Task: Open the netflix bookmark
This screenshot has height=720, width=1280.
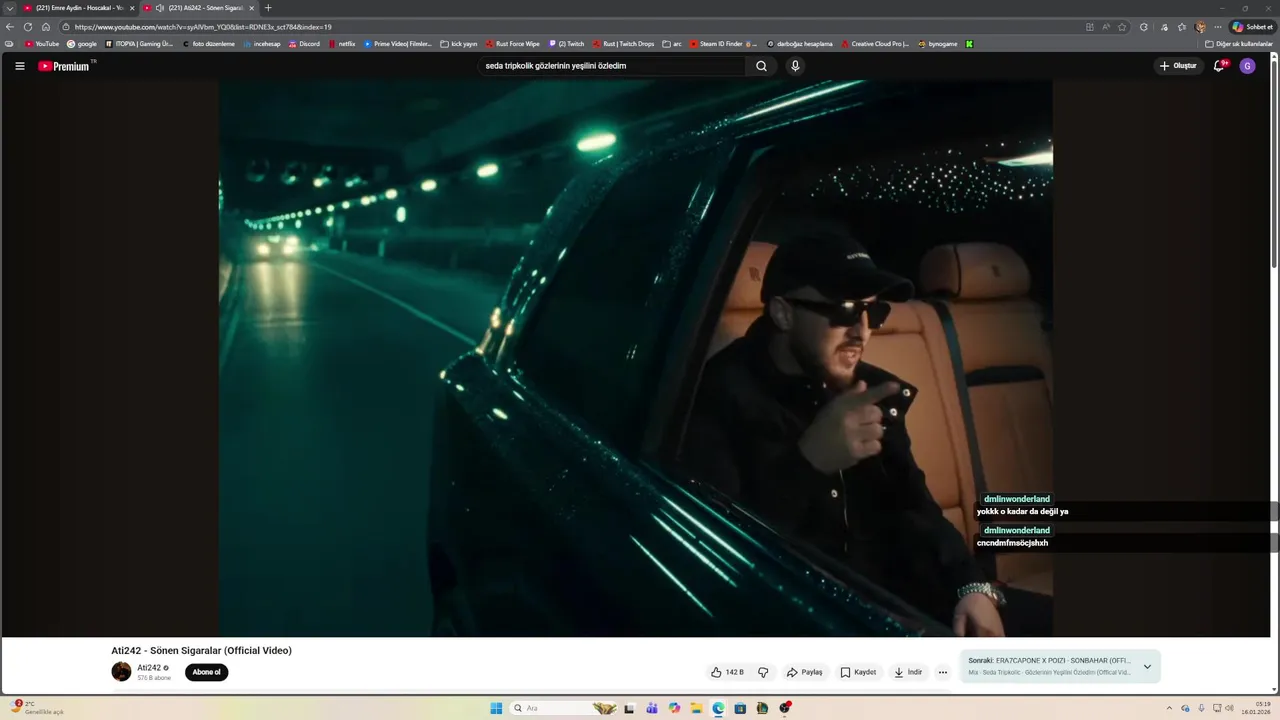Action: point(341,44)
